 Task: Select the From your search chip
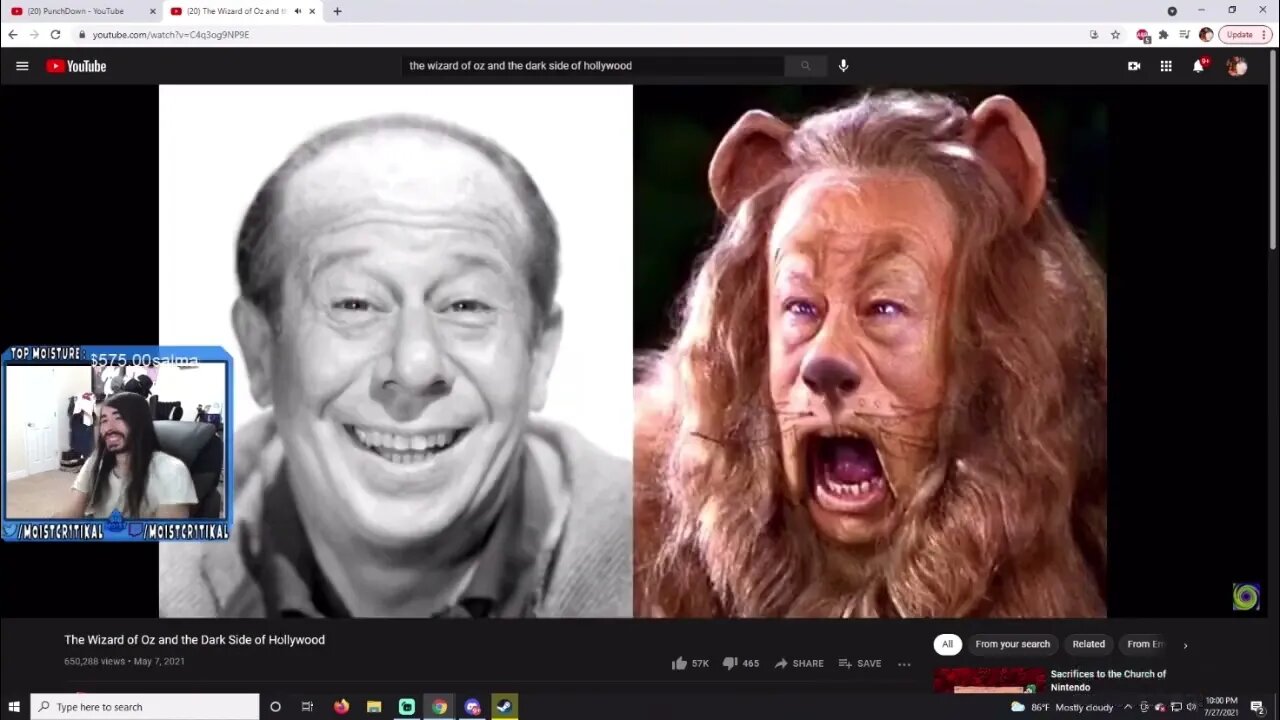point(1012,644)
